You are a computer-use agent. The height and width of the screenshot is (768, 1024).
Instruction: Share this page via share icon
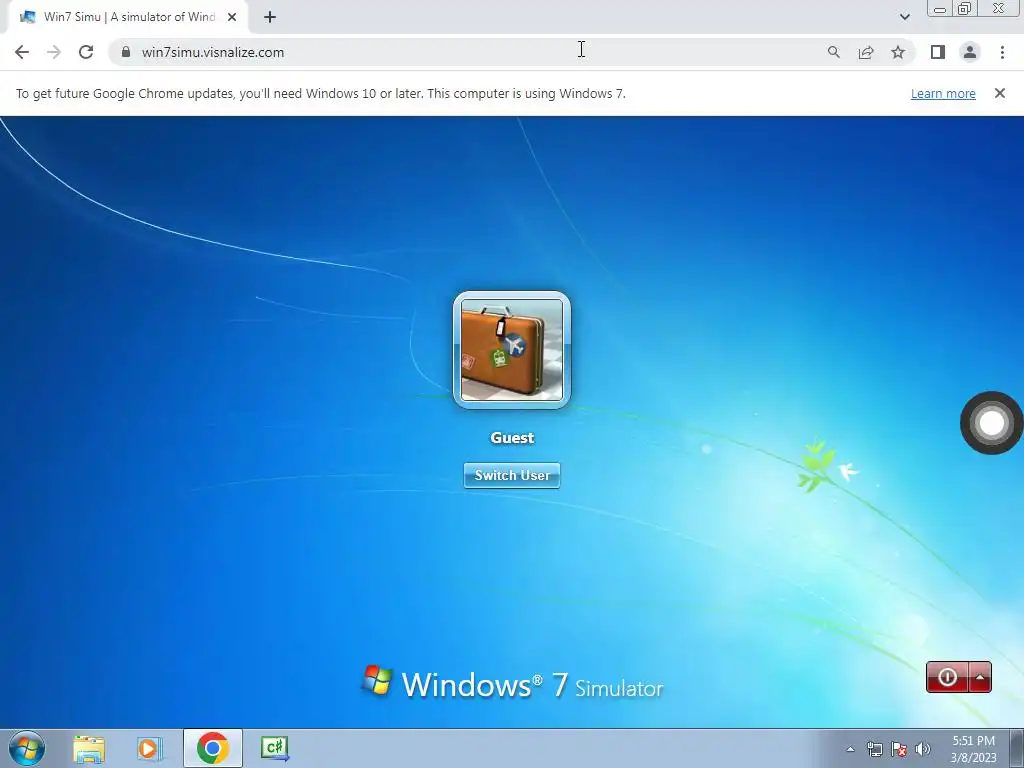tap(866, 52)
